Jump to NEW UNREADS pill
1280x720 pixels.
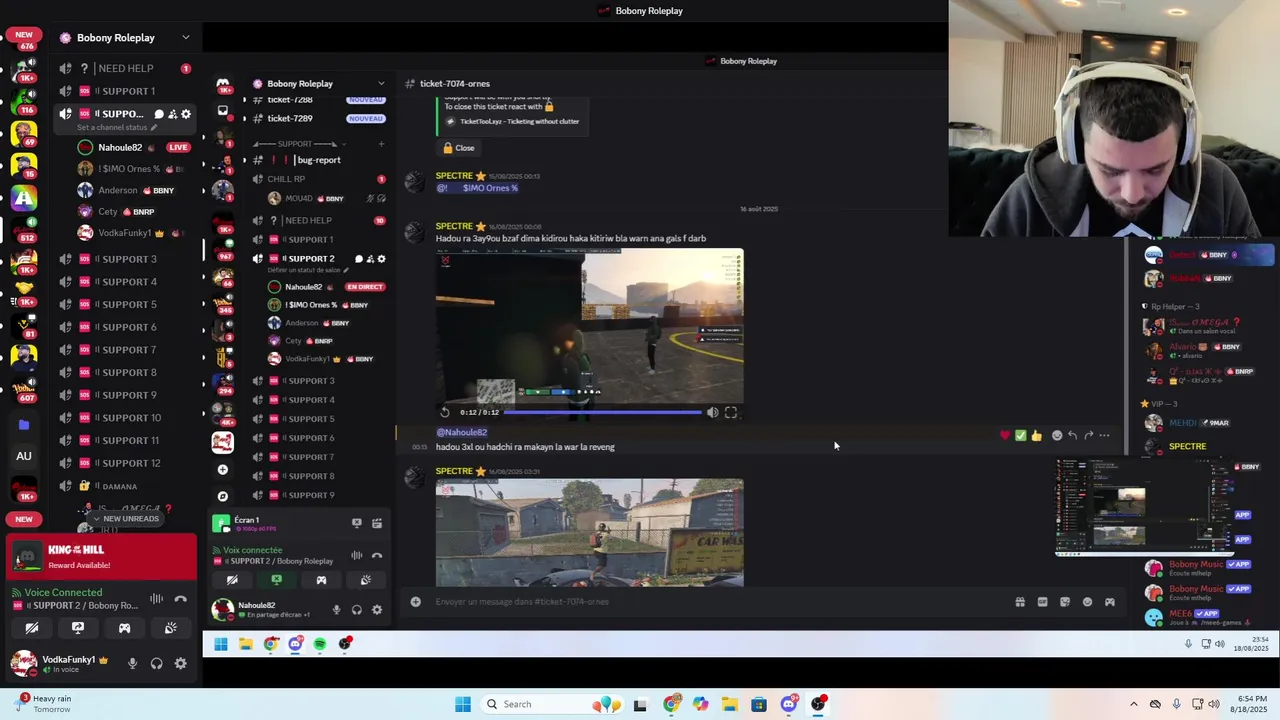coord(125,519)
